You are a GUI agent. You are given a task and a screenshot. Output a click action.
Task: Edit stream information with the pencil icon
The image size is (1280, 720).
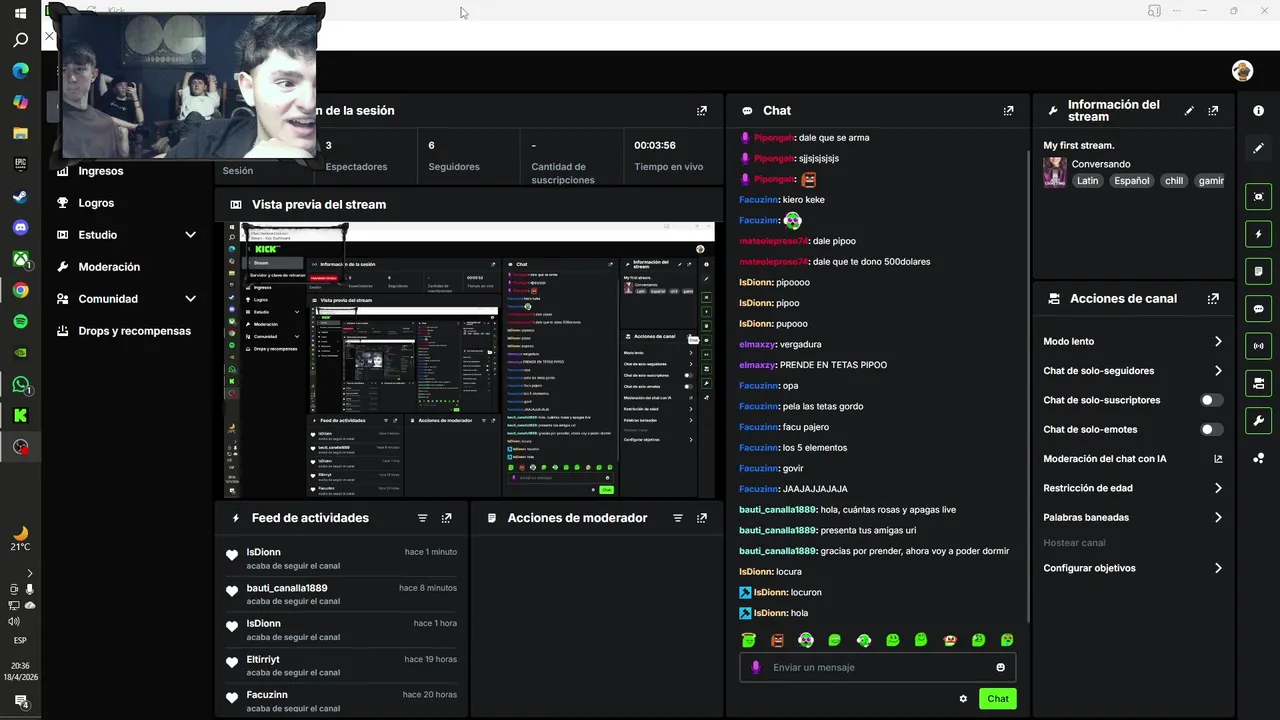tap(1189, 111)
